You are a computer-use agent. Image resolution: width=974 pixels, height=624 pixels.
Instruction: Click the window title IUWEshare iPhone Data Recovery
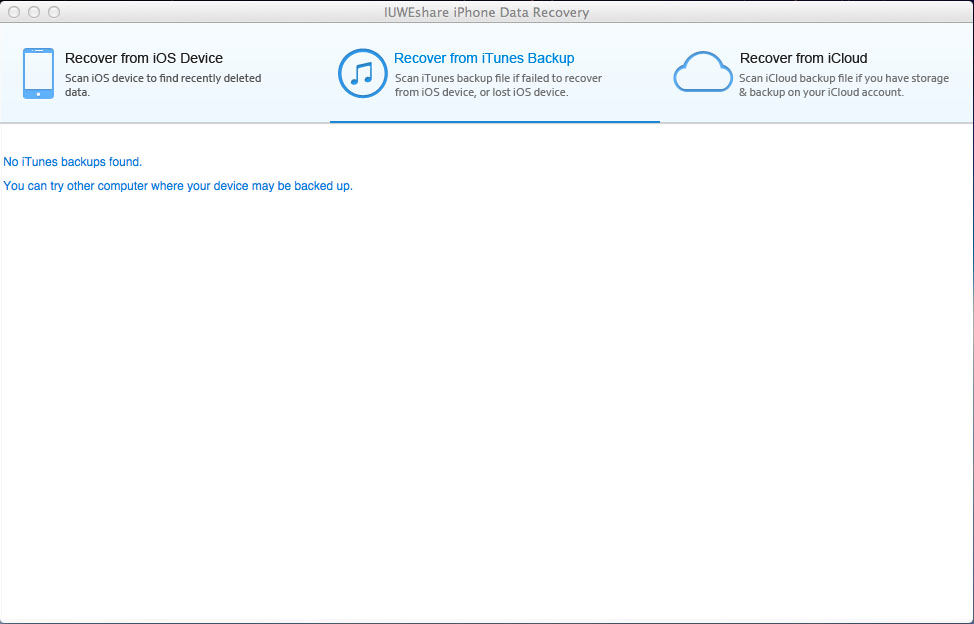486,12
